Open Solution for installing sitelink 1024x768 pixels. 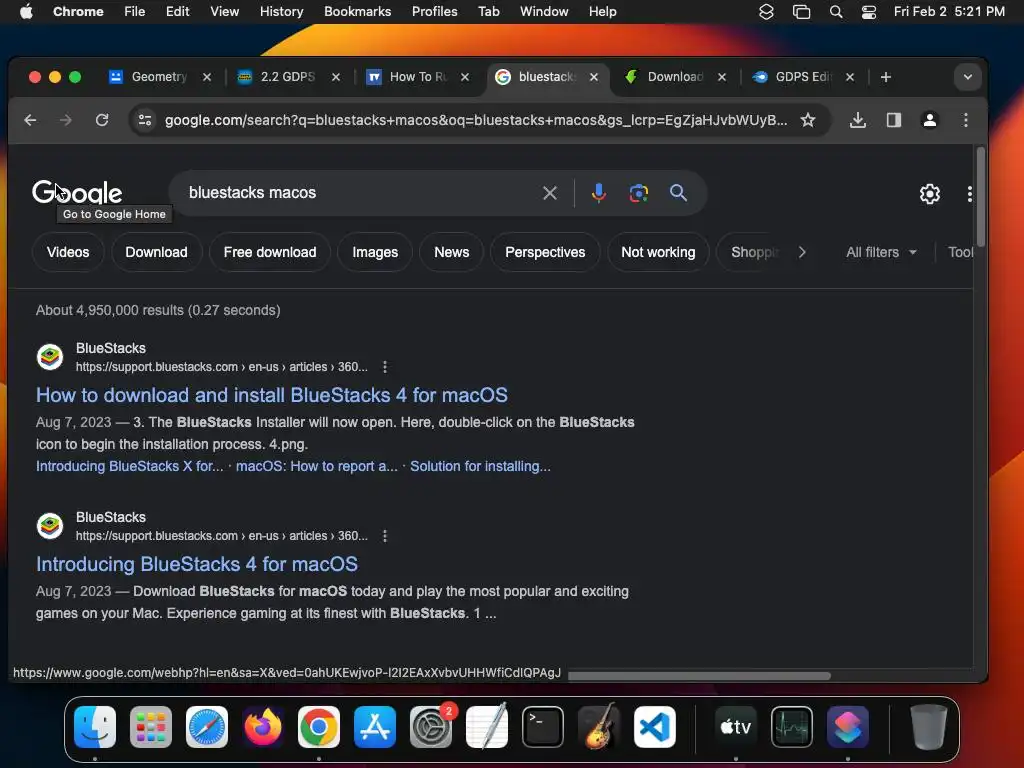[x=480, y=466]
